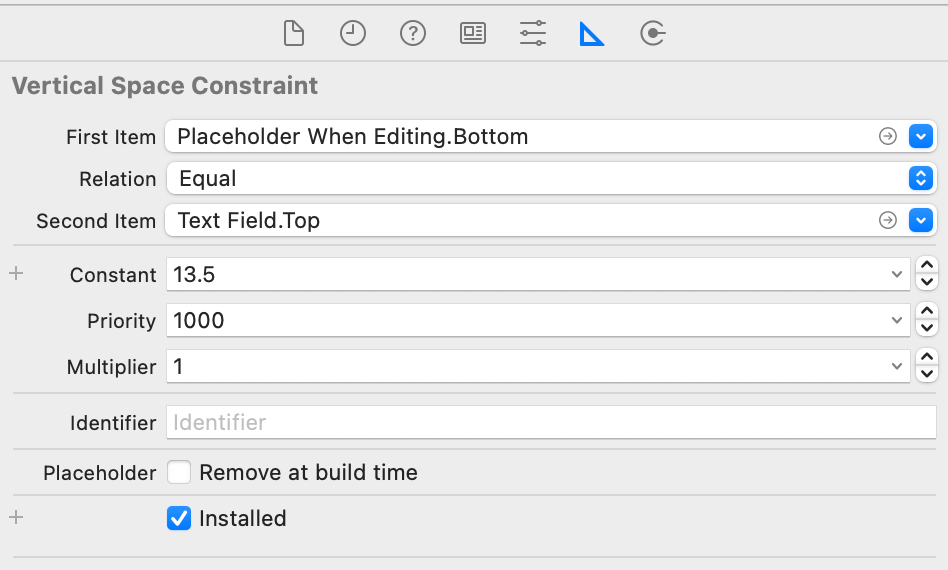Open the History inspector tab
The width and height of the screenshot is (948, 570).
[353, 34]
